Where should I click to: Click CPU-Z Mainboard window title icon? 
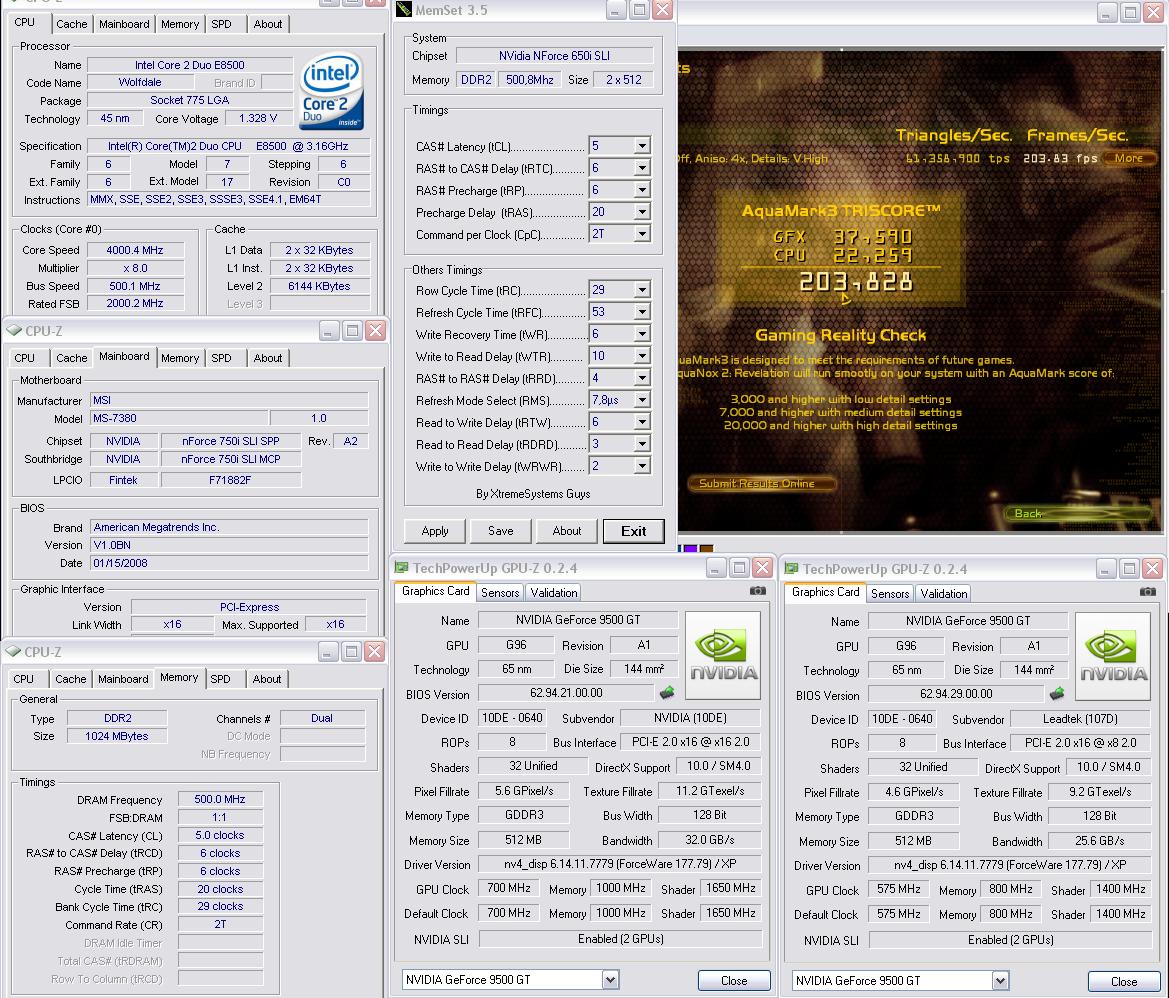click(x=13, y=330)
